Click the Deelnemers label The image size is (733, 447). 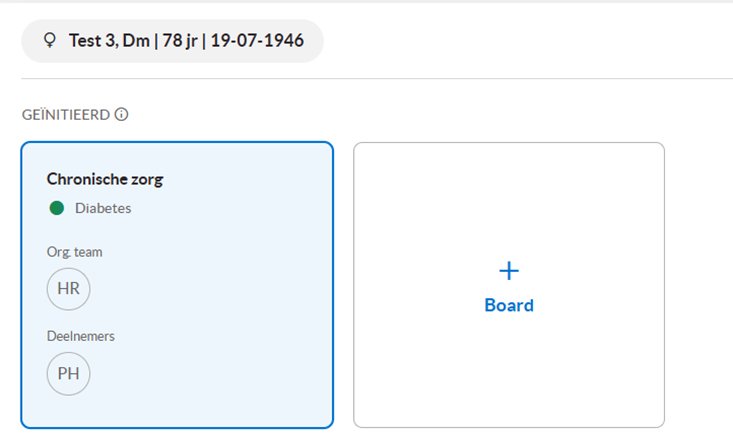(80, 336)
